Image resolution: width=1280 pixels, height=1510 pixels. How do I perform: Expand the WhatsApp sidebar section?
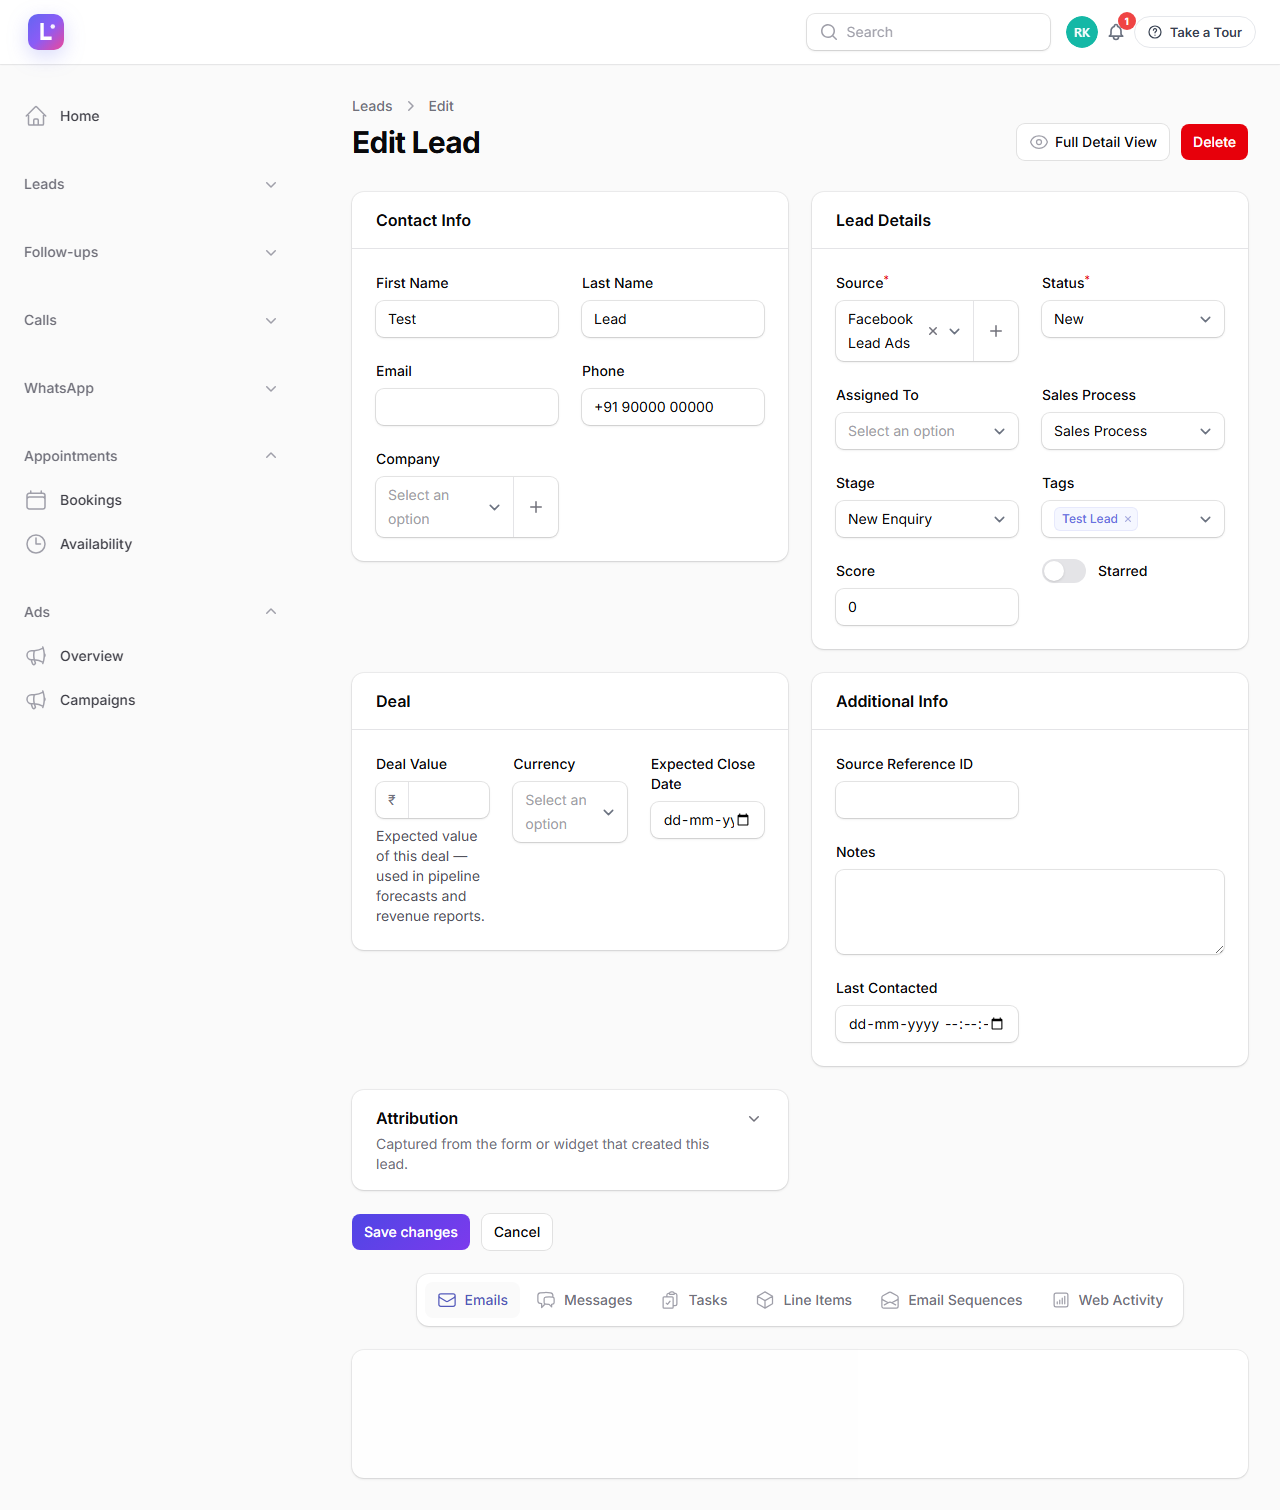tap(150, 388)
